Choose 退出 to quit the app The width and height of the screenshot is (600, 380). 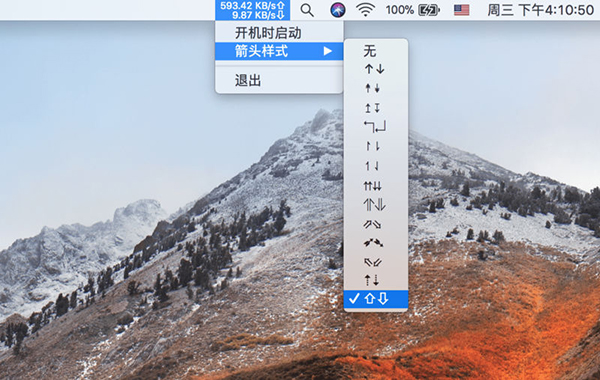pos(279,80)
